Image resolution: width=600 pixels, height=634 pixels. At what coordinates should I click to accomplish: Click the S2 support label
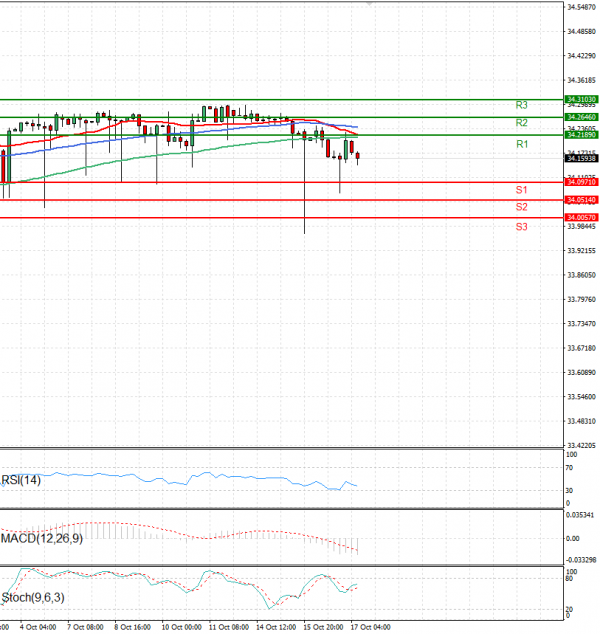coord(521,207)
